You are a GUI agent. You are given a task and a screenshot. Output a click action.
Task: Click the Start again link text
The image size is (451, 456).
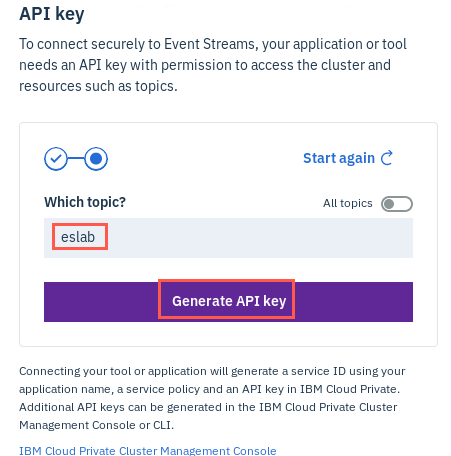[x=339, y=158]
